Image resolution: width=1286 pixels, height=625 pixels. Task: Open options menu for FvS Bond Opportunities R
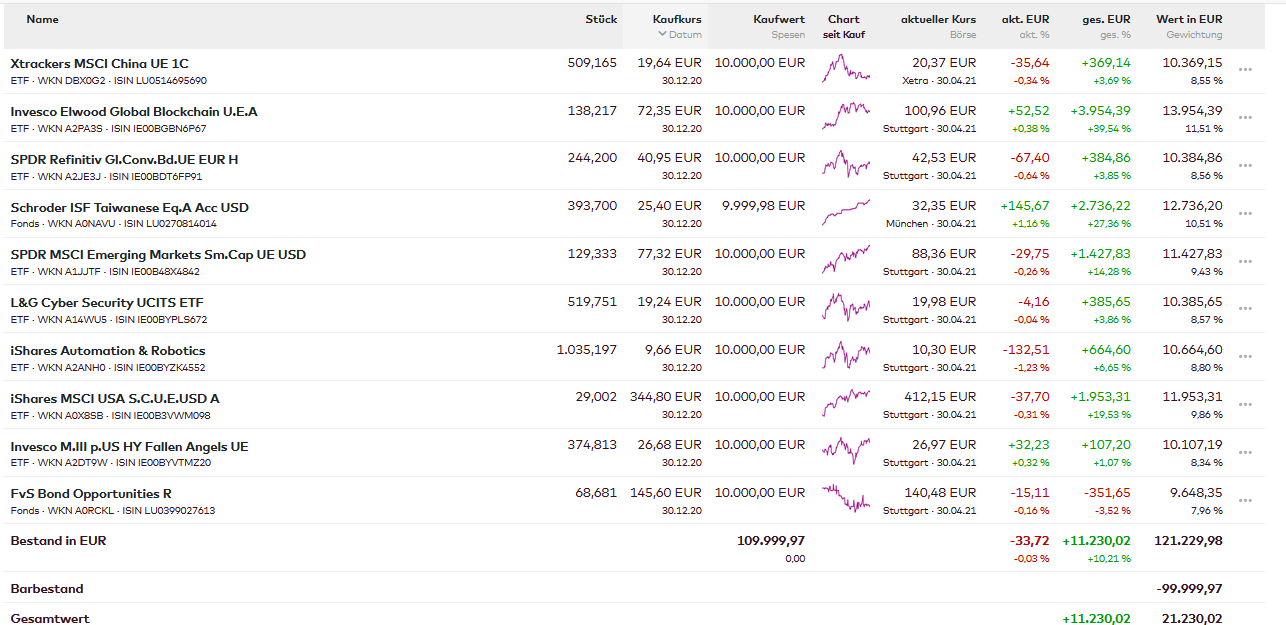click(1245, 501)
